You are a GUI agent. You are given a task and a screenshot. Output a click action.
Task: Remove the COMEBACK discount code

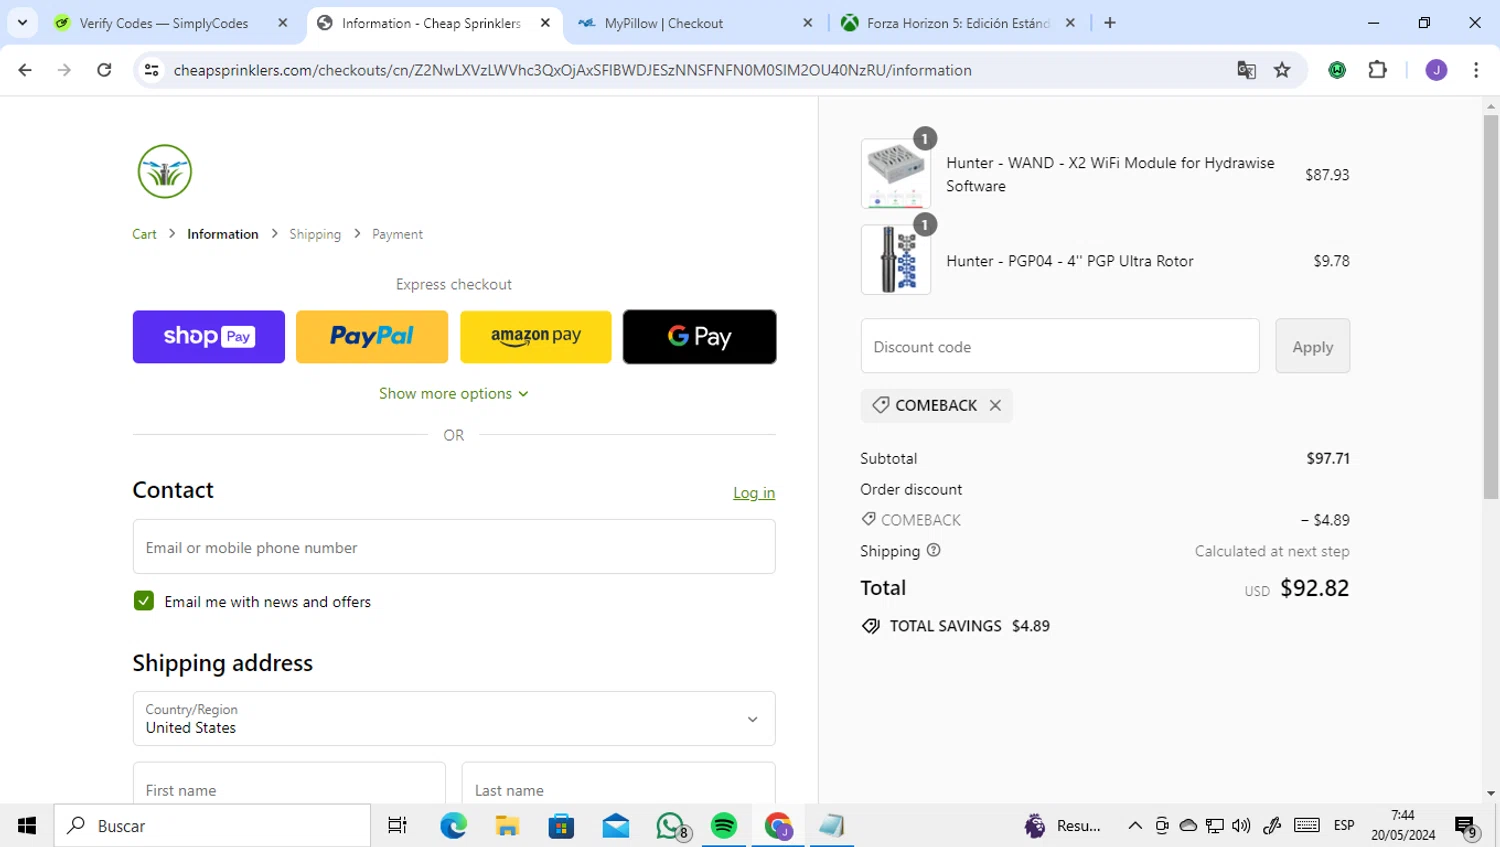[995, 405]
